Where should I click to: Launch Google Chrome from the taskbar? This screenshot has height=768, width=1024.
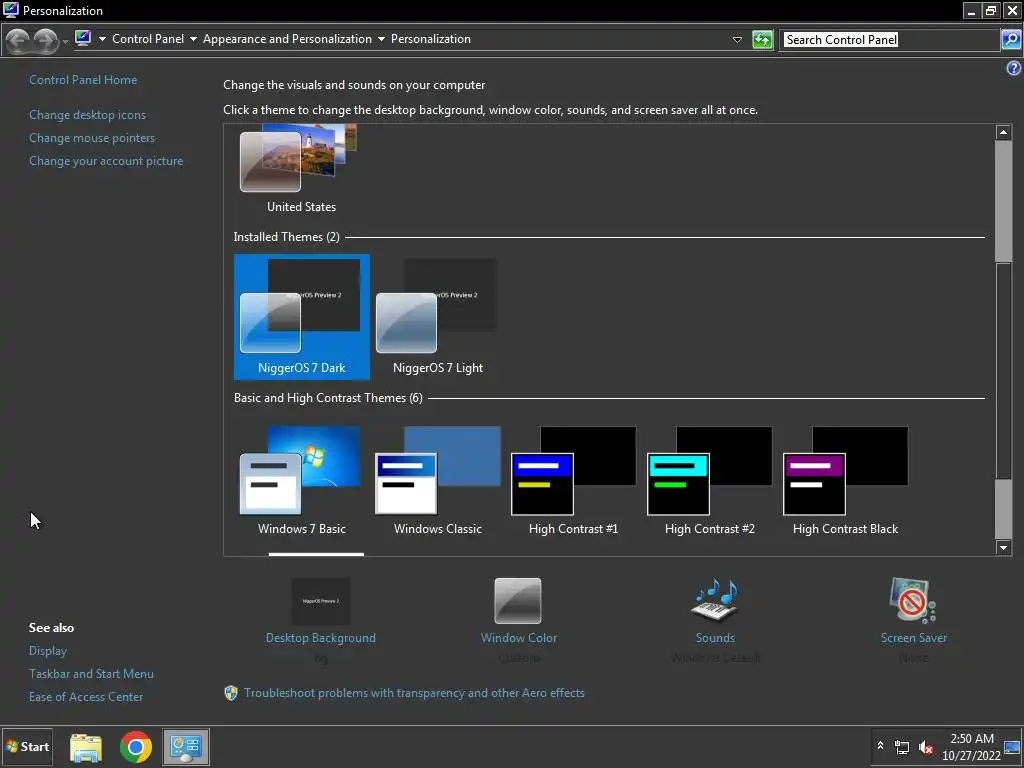(x=136, y=747)
